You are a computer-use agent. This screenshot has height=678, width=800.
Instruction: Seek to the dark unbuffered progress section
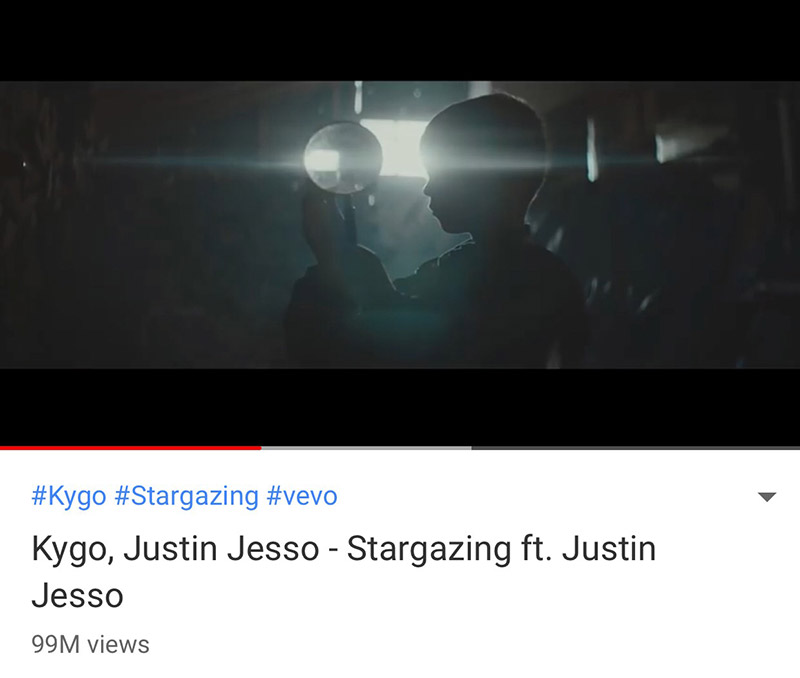[636, 448]
